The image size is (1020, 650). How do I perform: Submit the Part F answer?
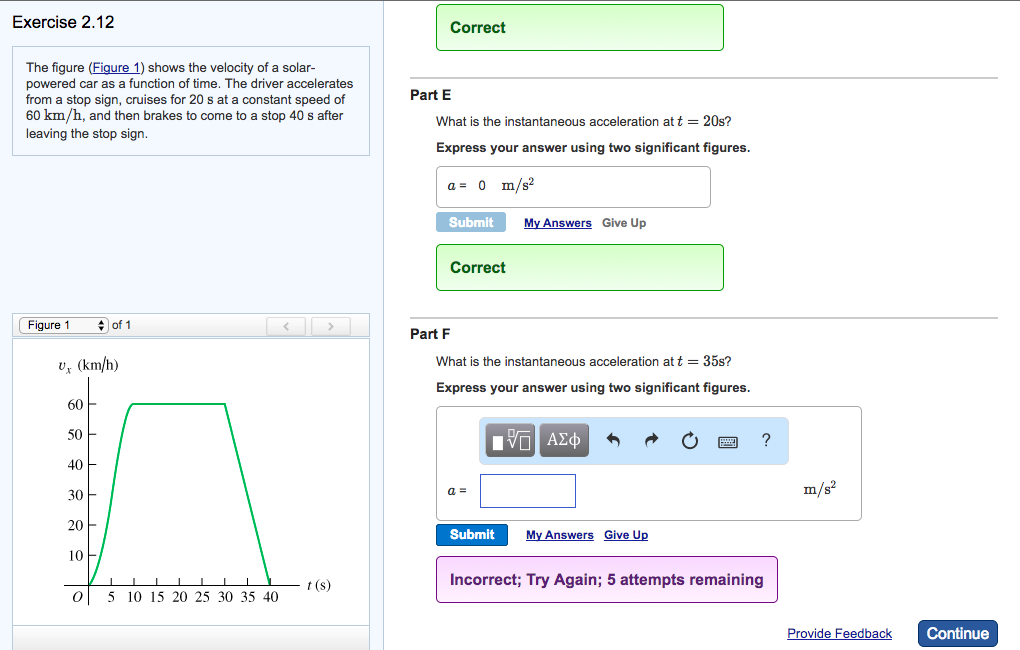(471, 534)
